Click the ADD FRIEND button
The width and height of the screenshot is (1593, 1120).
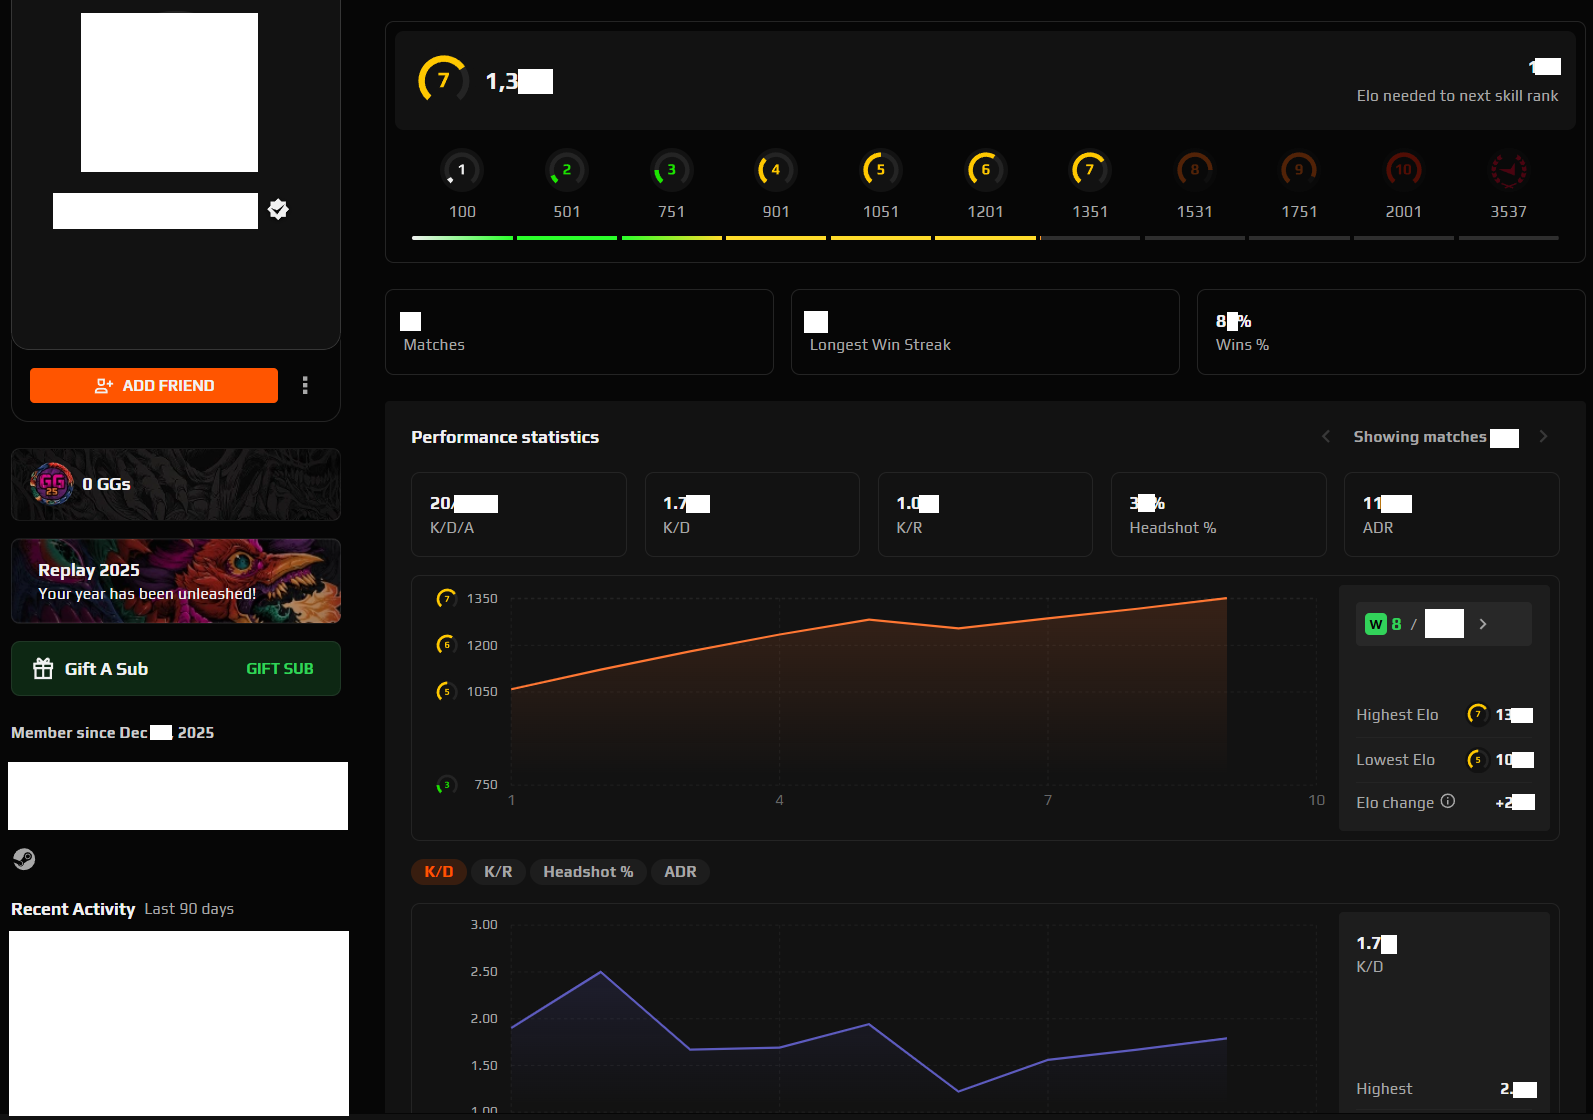point(154,386)
